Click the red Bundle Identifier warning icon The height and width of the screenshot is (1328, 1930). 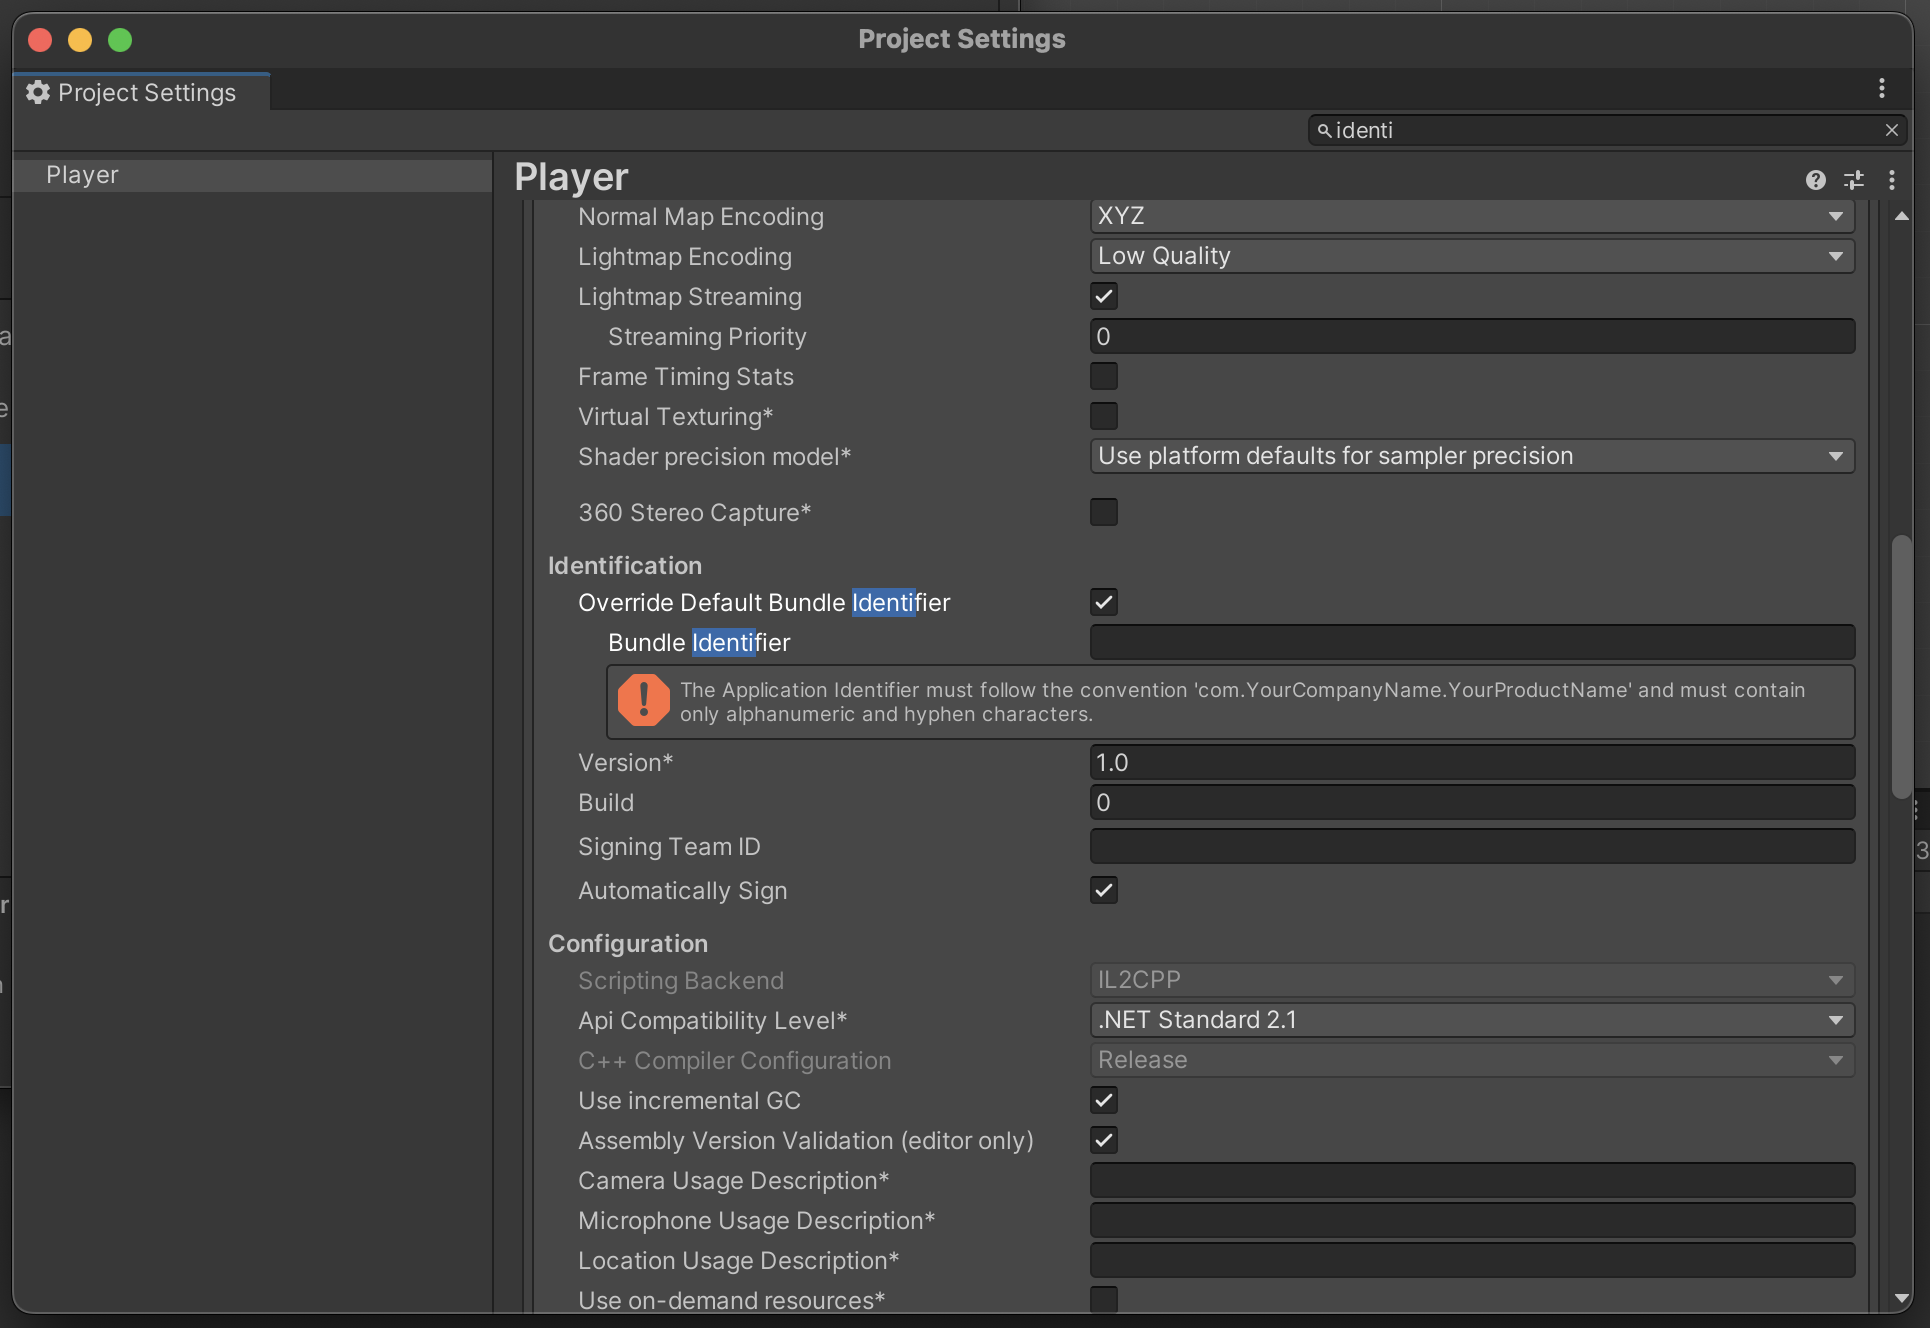(x=643, y=700)
